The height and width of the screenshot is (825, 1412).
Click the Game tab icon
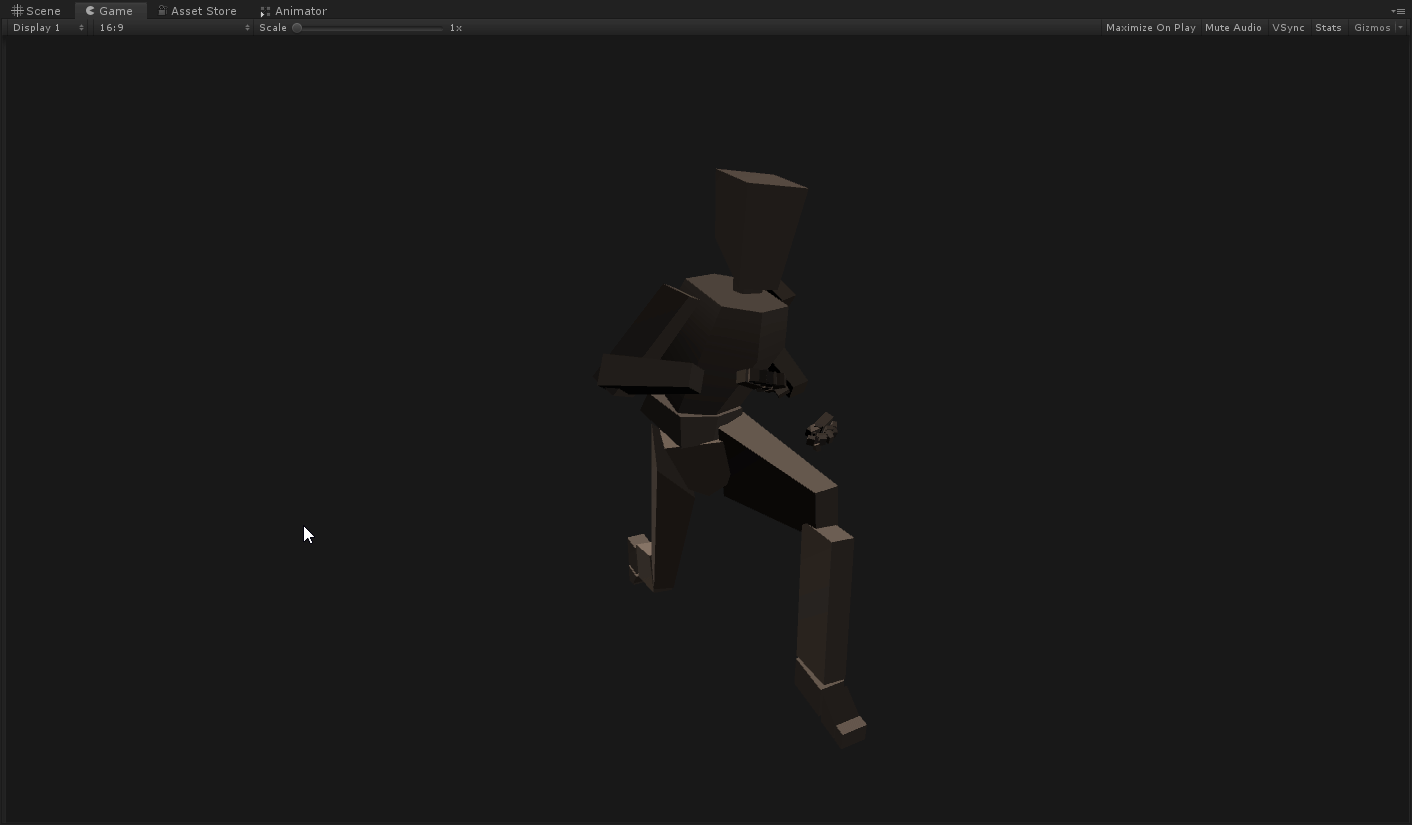tap(90, 11)
